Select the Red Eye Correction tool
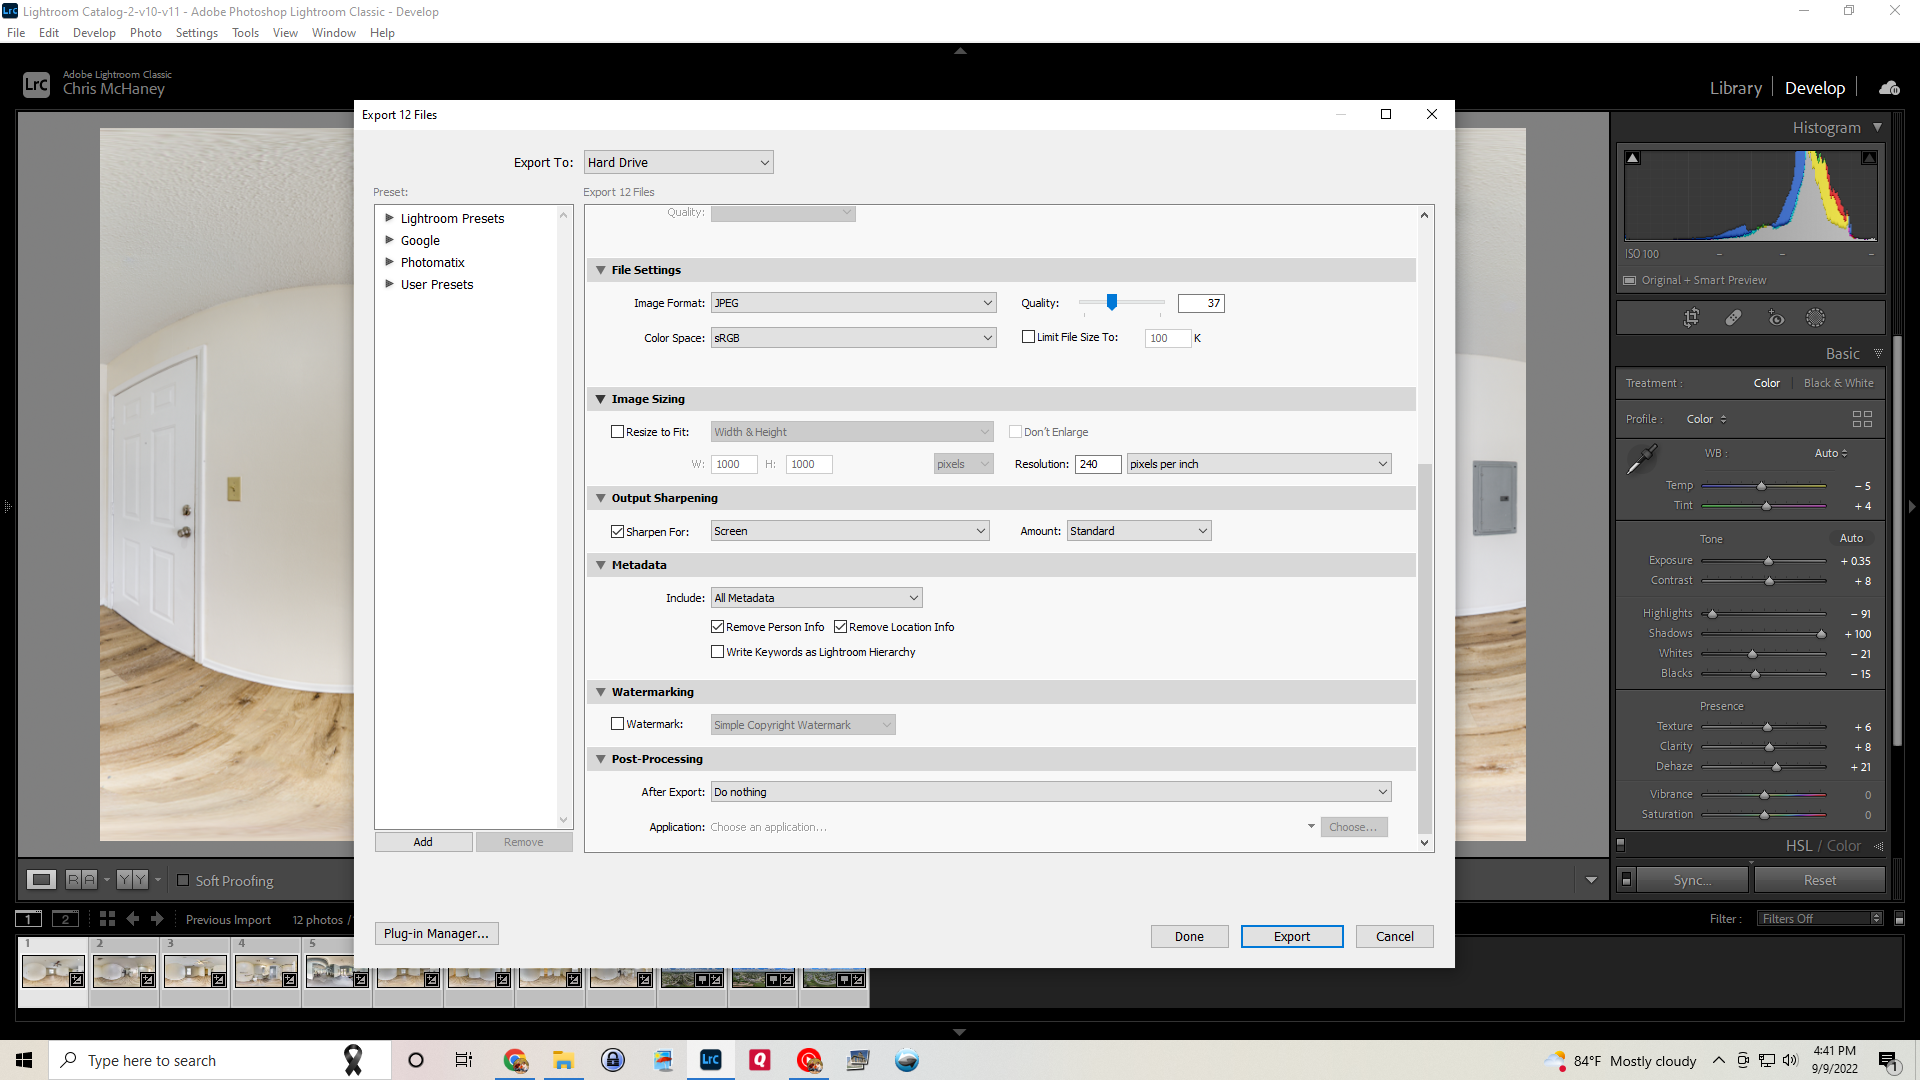This screenshot has width=1920, height=1080. point(1777,317)
